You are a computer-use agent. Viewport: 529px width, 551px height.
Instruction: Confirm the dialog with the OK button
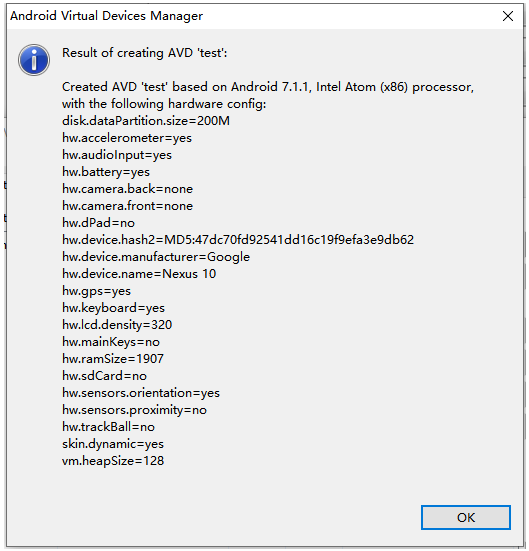point(465,517)
